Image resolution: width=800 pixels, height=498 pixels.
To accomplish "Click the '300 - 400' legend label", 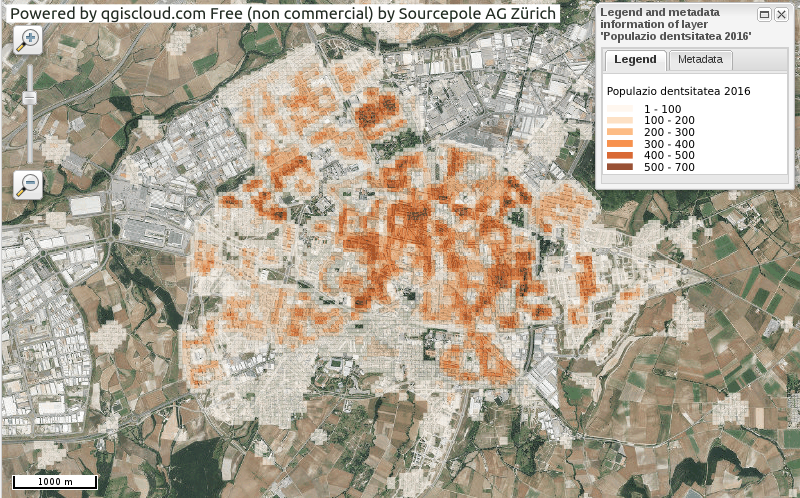I will click(669, 144).
